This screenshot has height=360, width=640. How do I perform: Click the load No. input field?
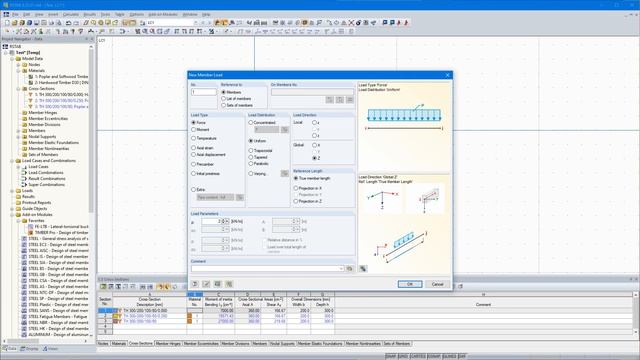(x=204, y=92)
